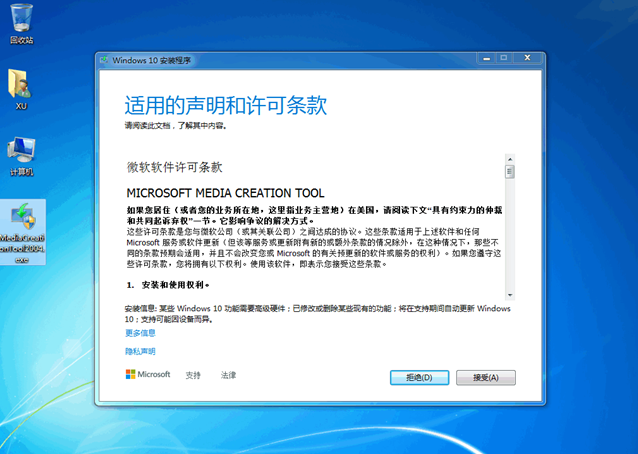
Task: Click the 安装信息 note about Windows 10 features
Action: click(317, 314)
